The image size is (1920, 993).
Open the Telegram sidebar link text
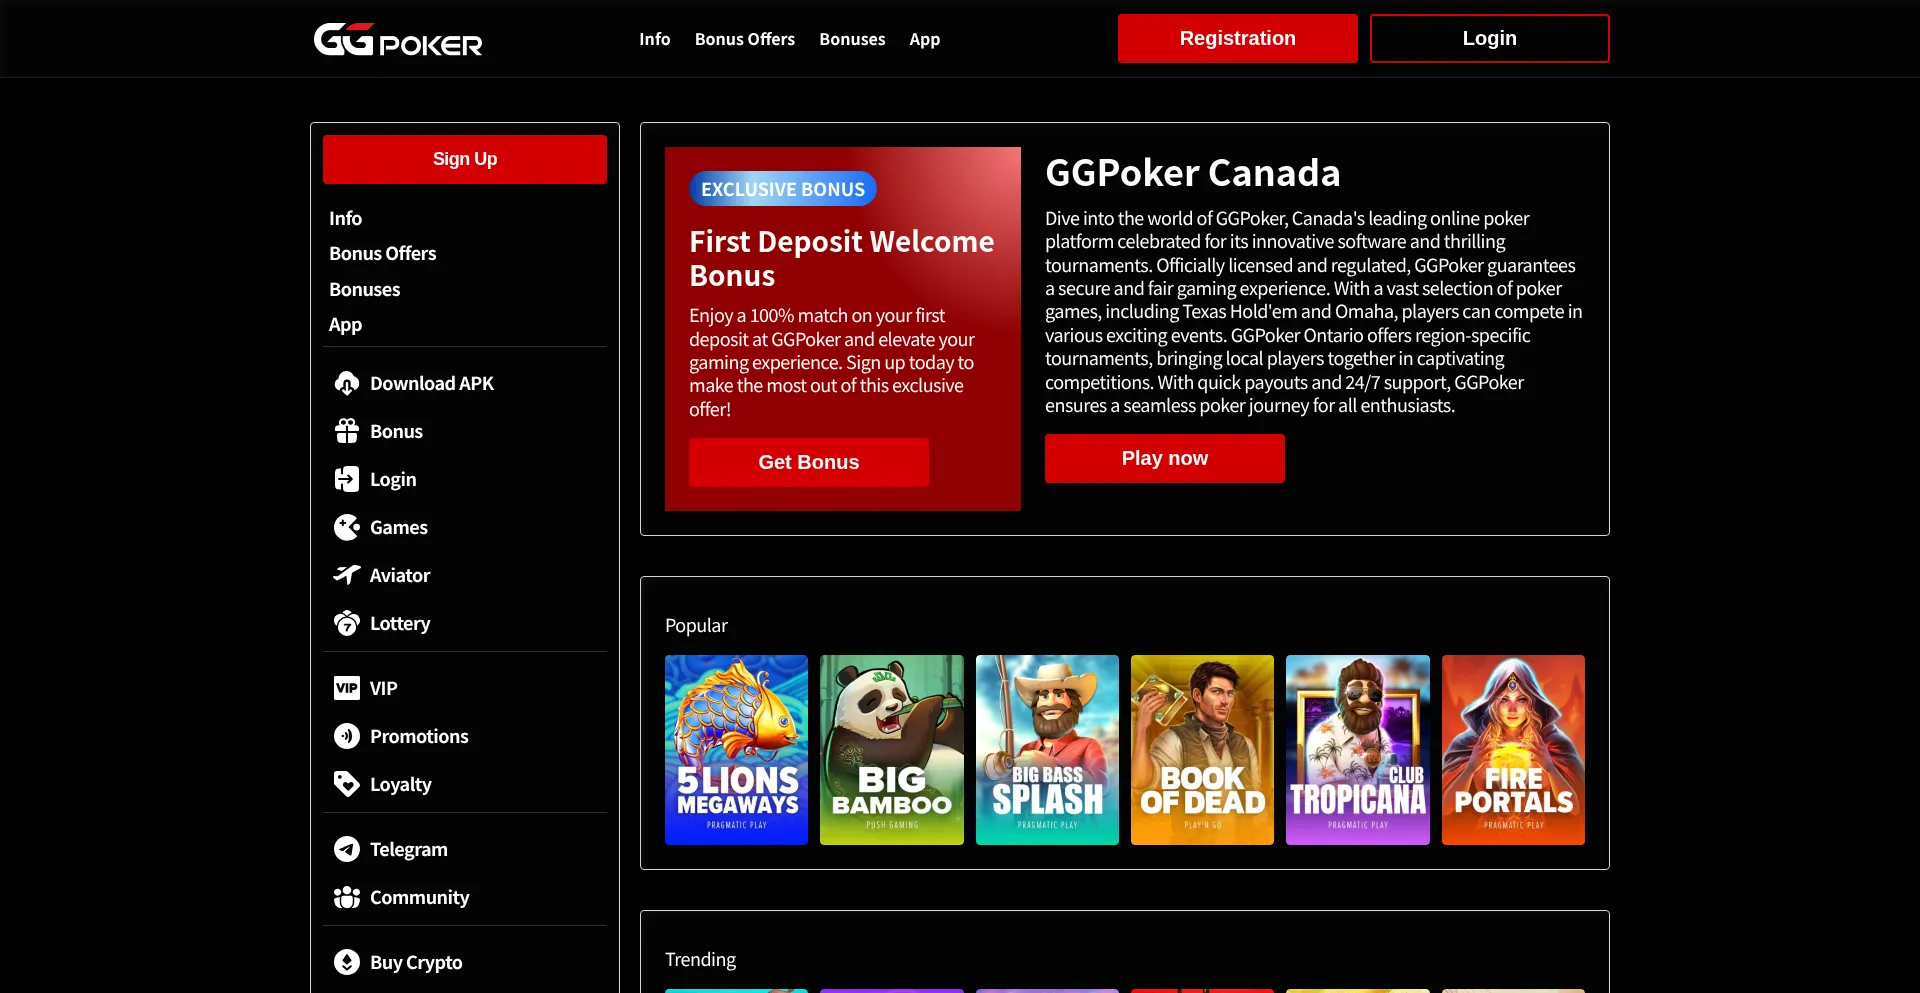click(x=409, y=849)
